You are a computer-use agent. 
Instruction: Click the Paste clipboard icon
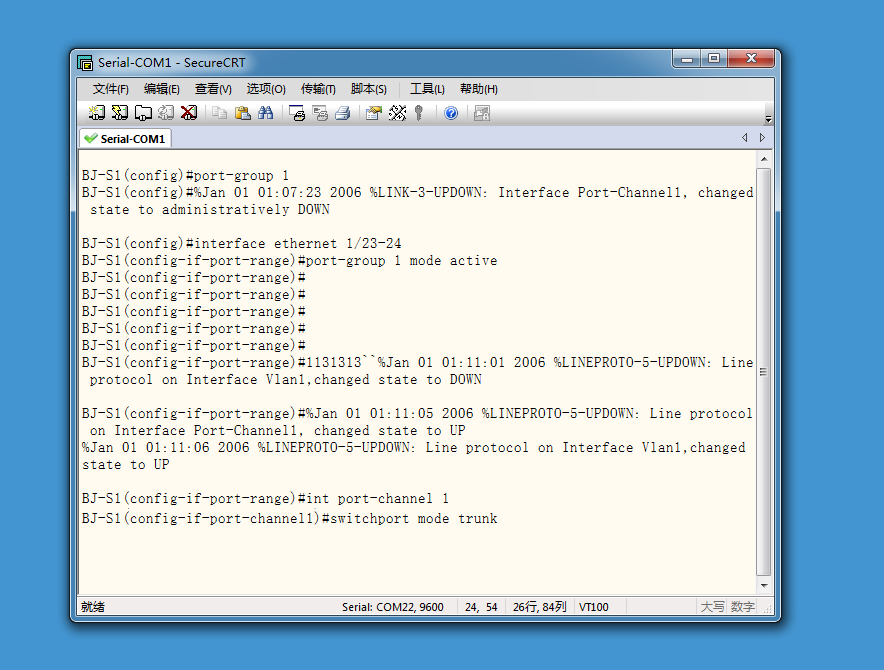(242, 113)
